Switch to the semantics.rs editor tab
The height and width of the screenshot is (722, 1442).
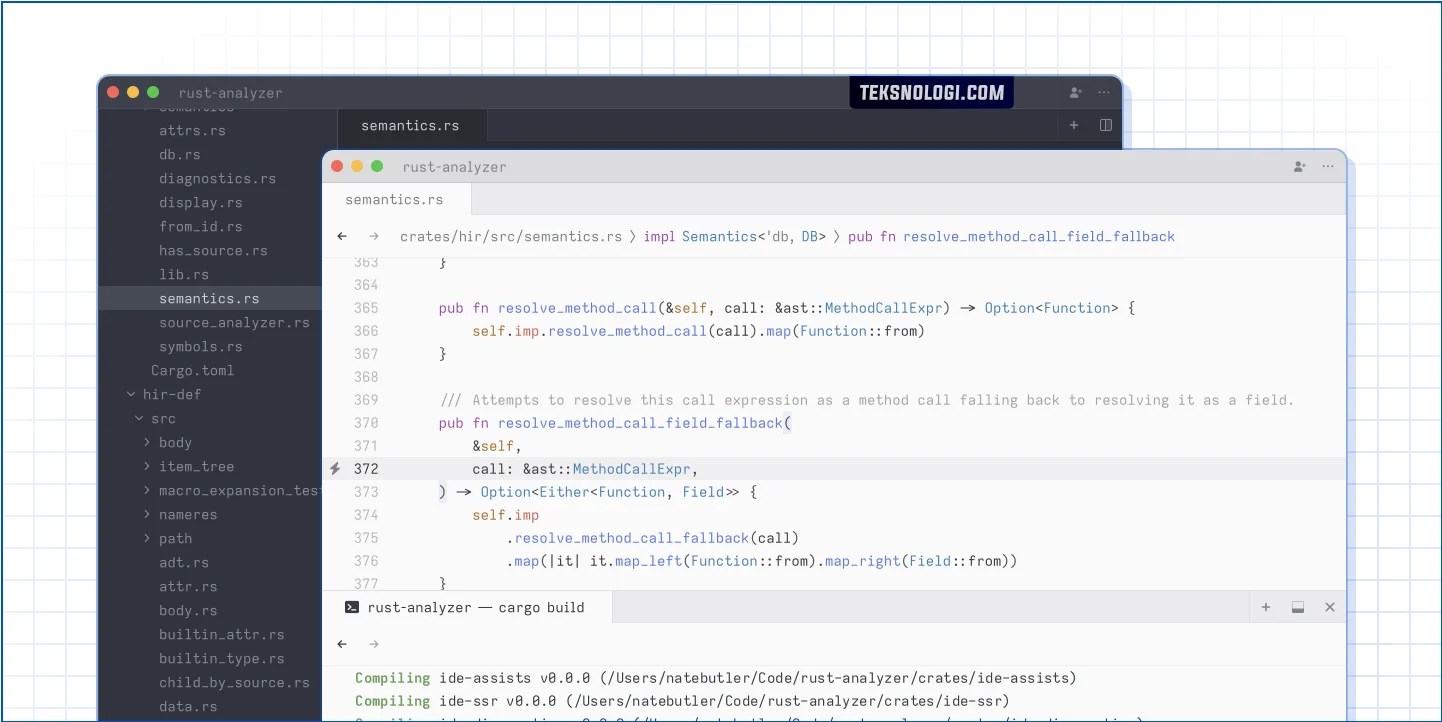click(395, 199)
